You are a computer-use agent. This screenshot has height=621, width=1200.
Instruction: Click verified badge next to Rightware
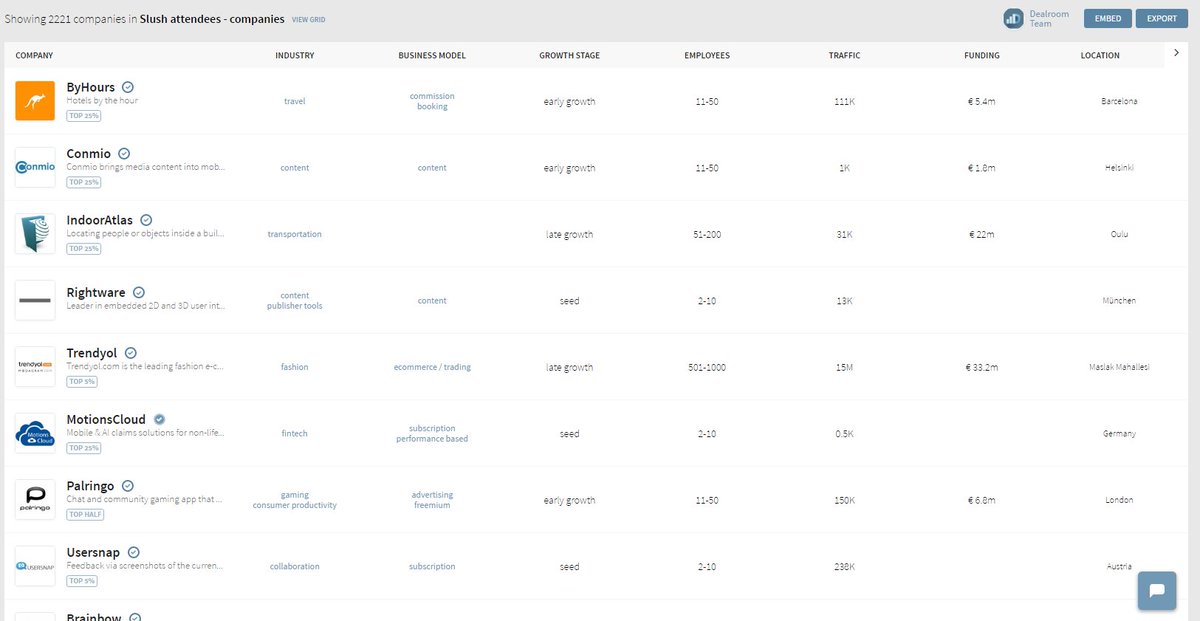139,292
